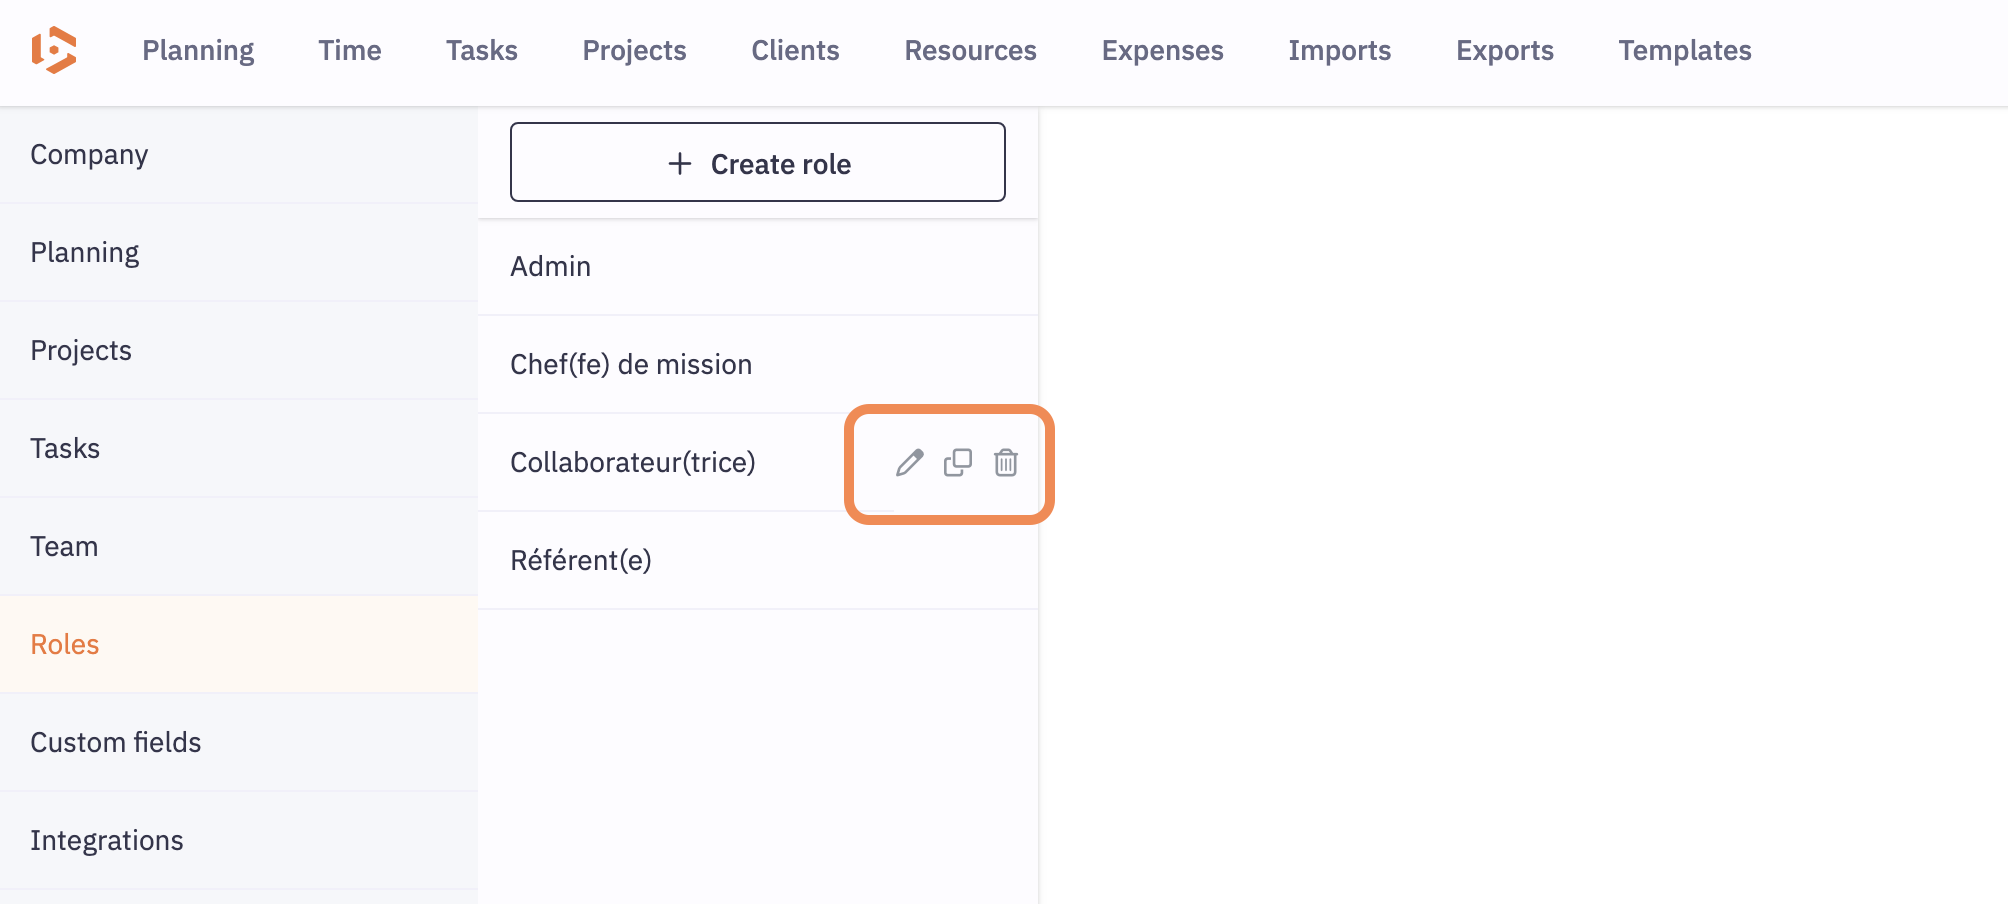This screenshot has height=904, width=2008.
Task: Duplicate the Collaborateur(trice) role
Action: tap(957, 463)
